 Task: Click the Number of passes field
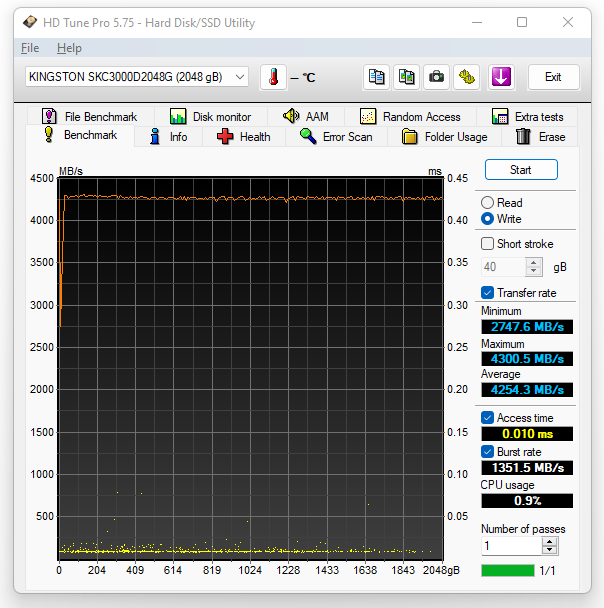(512, 546)
